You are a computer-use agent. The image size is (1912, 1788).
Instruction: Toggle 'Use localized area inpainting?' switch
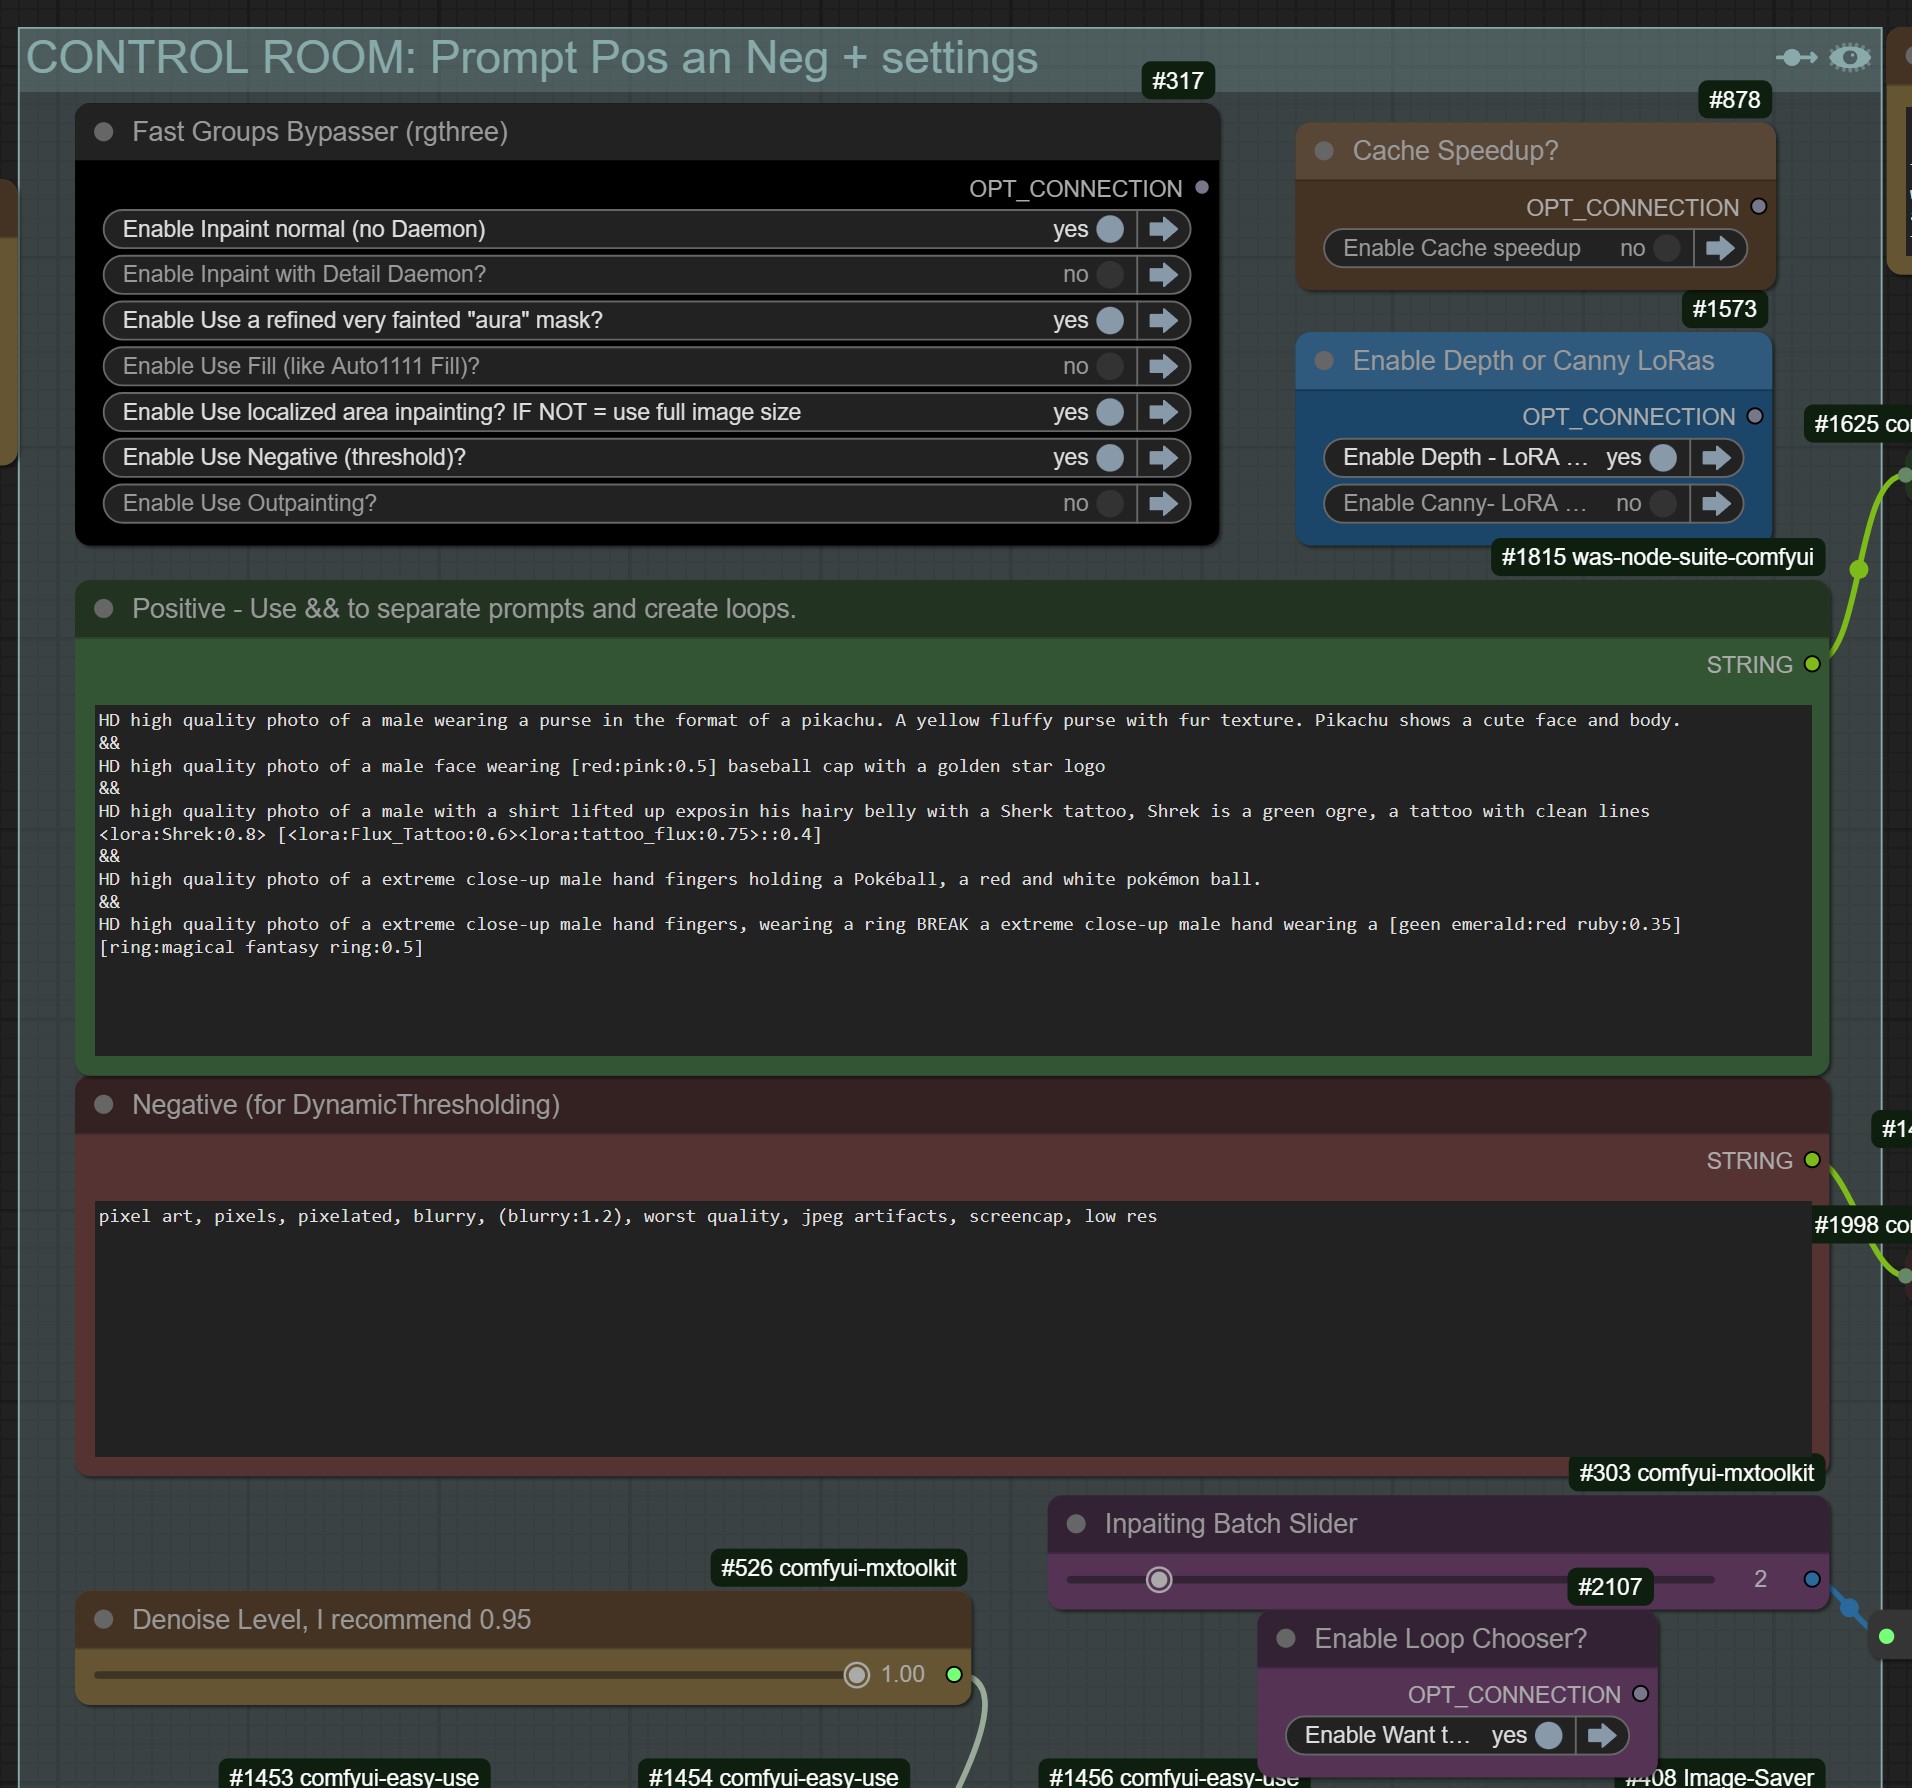(x=1110, y=412)
